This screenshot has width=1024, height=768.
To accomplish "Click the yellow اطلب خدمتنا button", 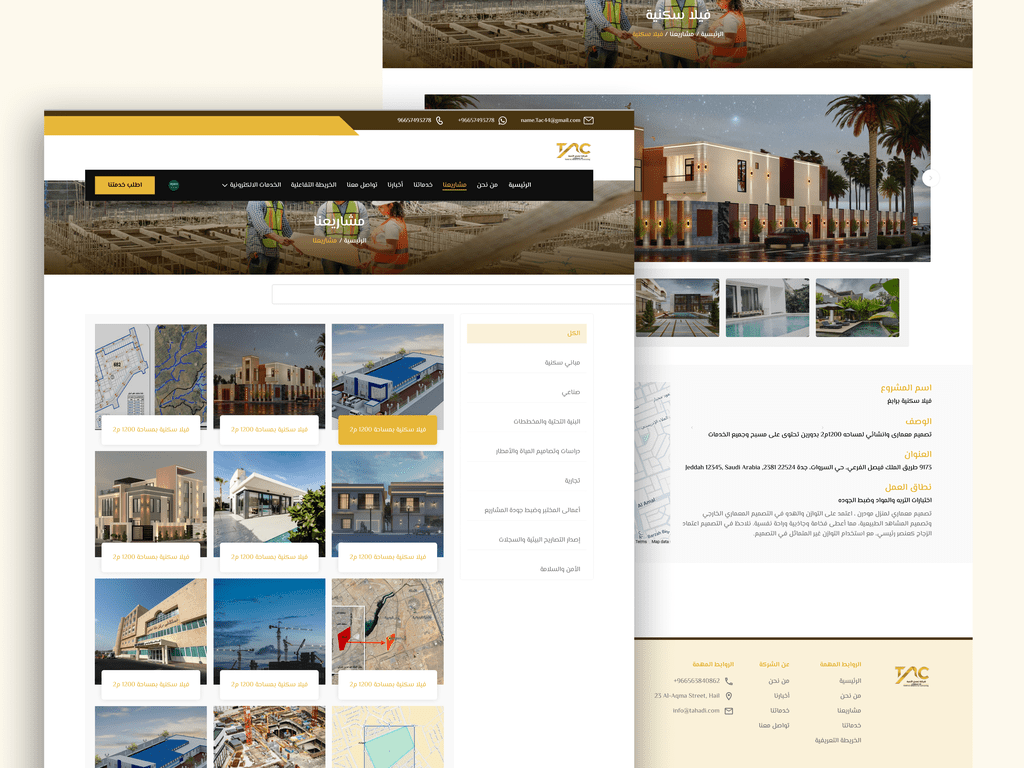I will click(125, 185).
